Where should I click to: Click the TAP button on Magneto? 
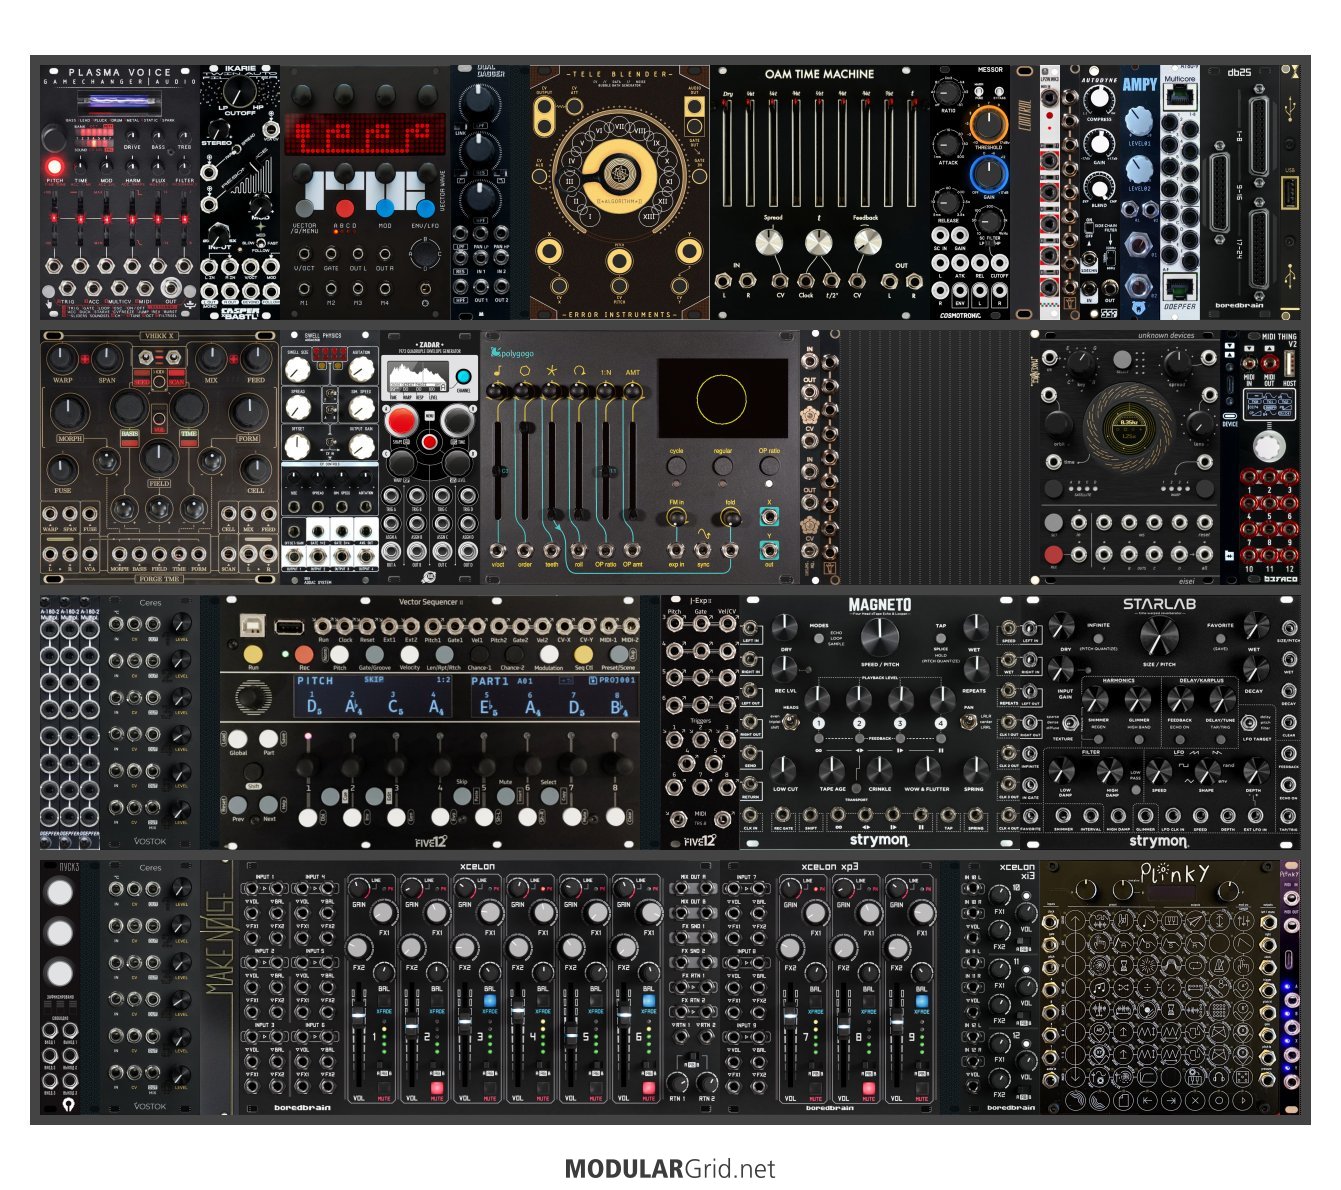941,637
